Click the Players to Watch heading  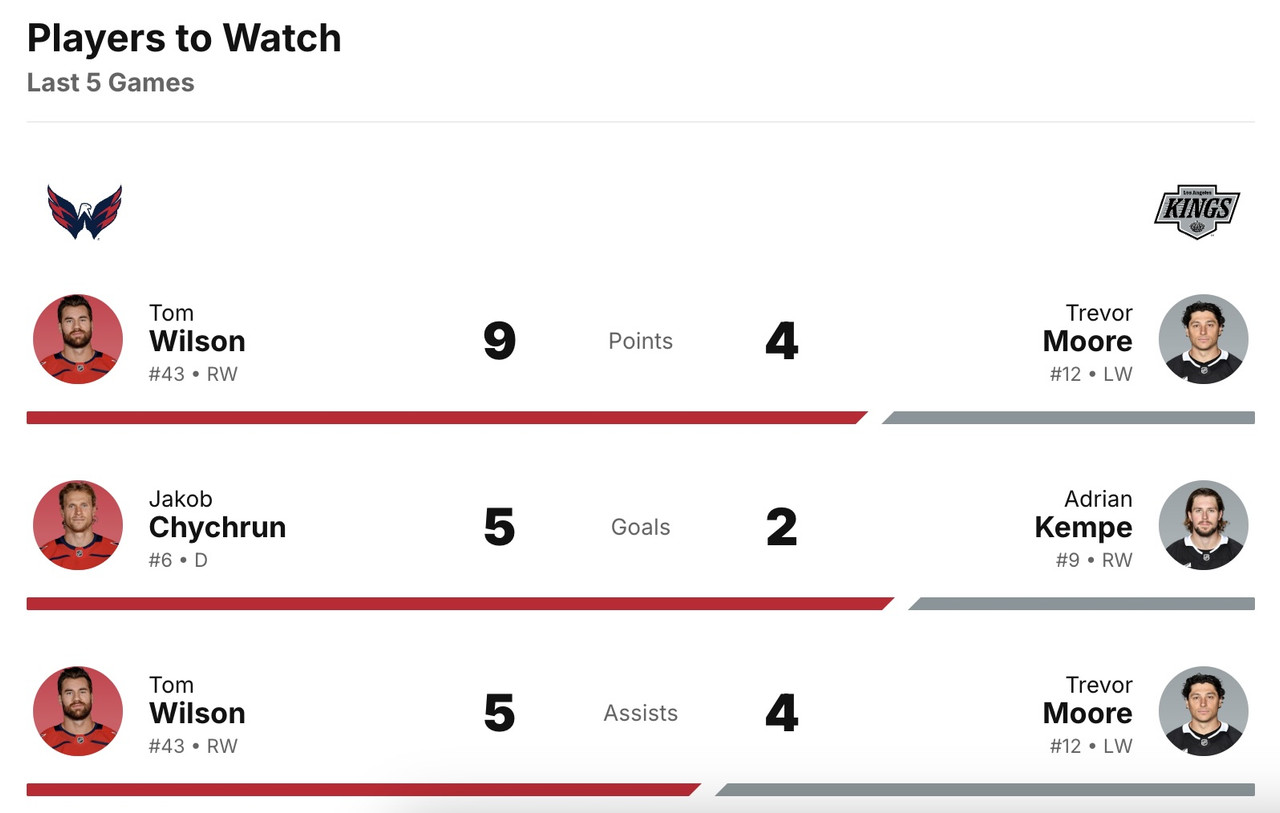184,39
